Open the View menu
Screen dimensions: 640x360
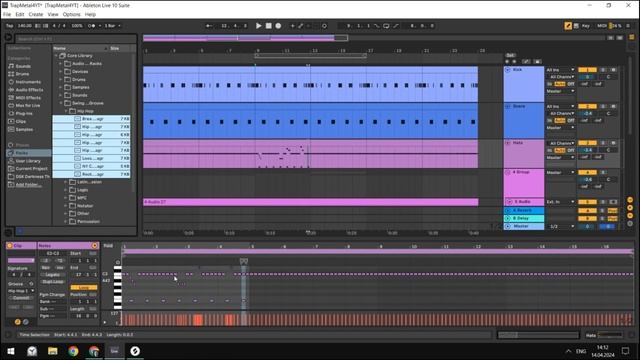53,14
